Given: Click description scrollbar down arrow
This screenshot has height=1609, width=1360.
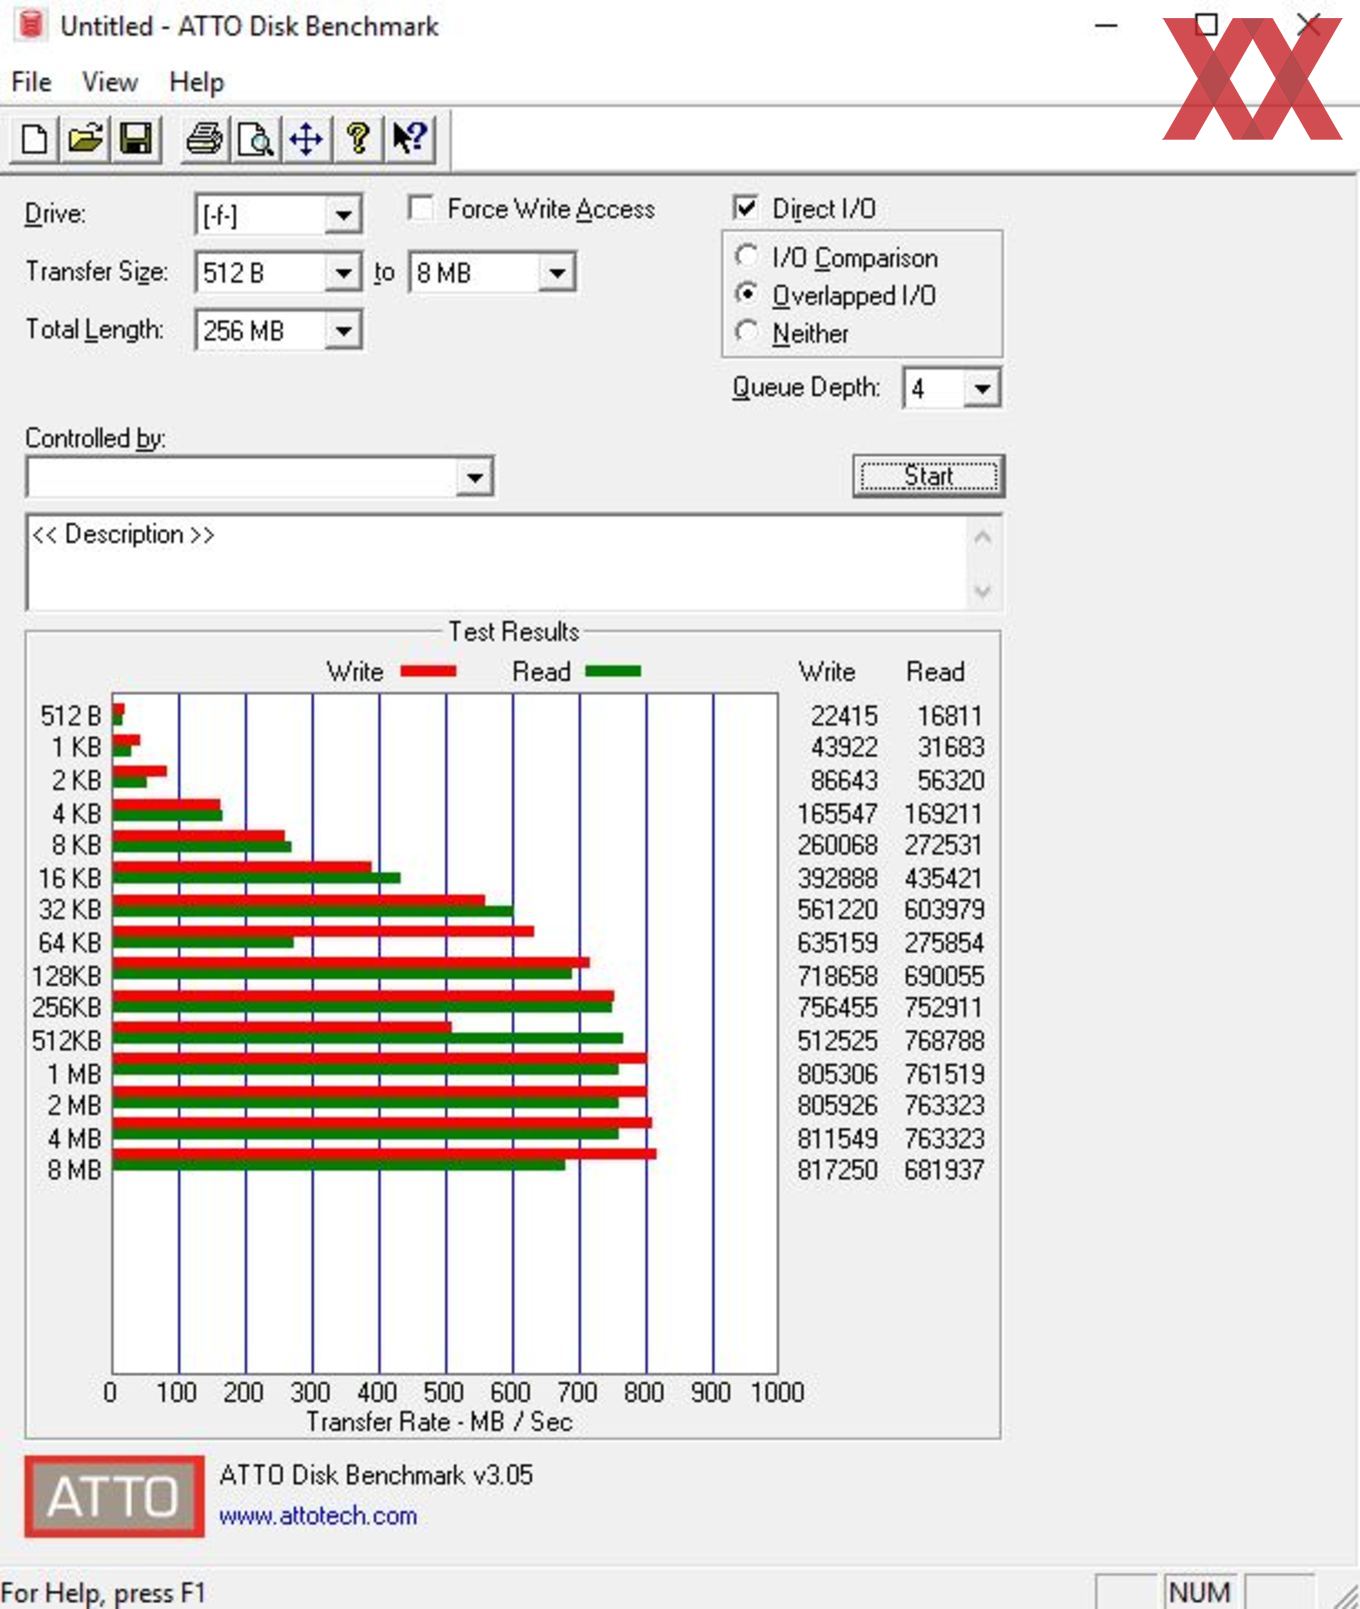Looking at the screenshot, I should (x=983, y=591).
